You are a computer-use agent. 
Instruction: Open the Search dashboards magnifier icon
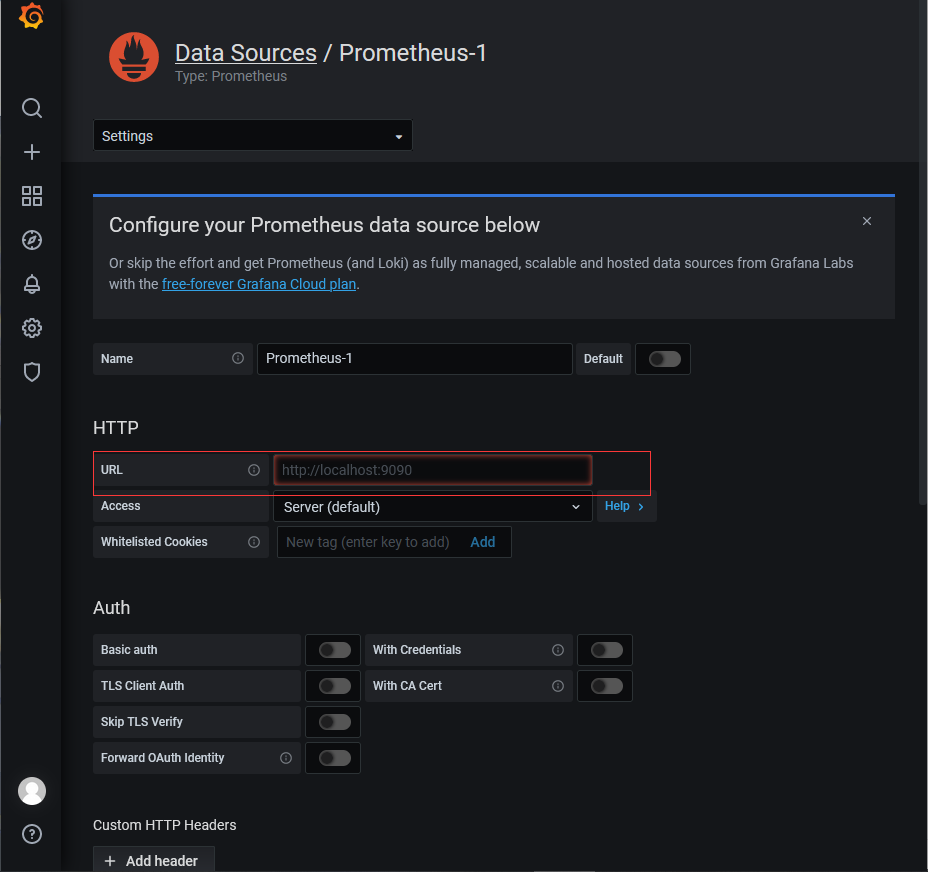(32, 108)
